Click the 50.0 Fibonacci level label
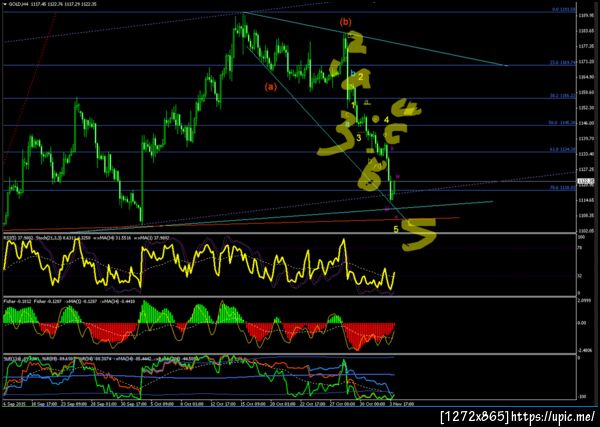600x427 pixels. click(563, 123)
